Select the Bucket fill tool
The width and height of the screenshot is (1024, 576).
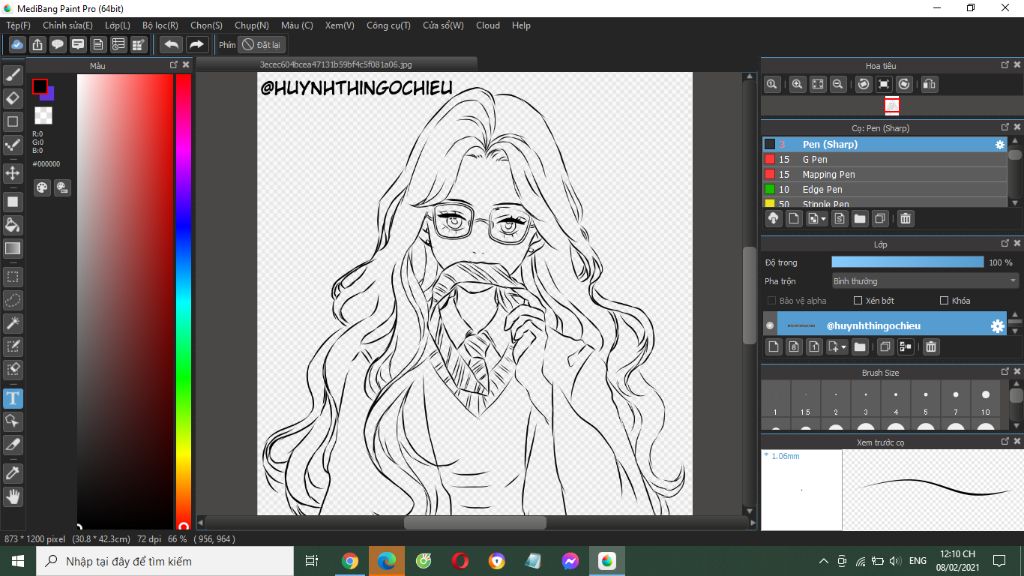click(12, 225)
